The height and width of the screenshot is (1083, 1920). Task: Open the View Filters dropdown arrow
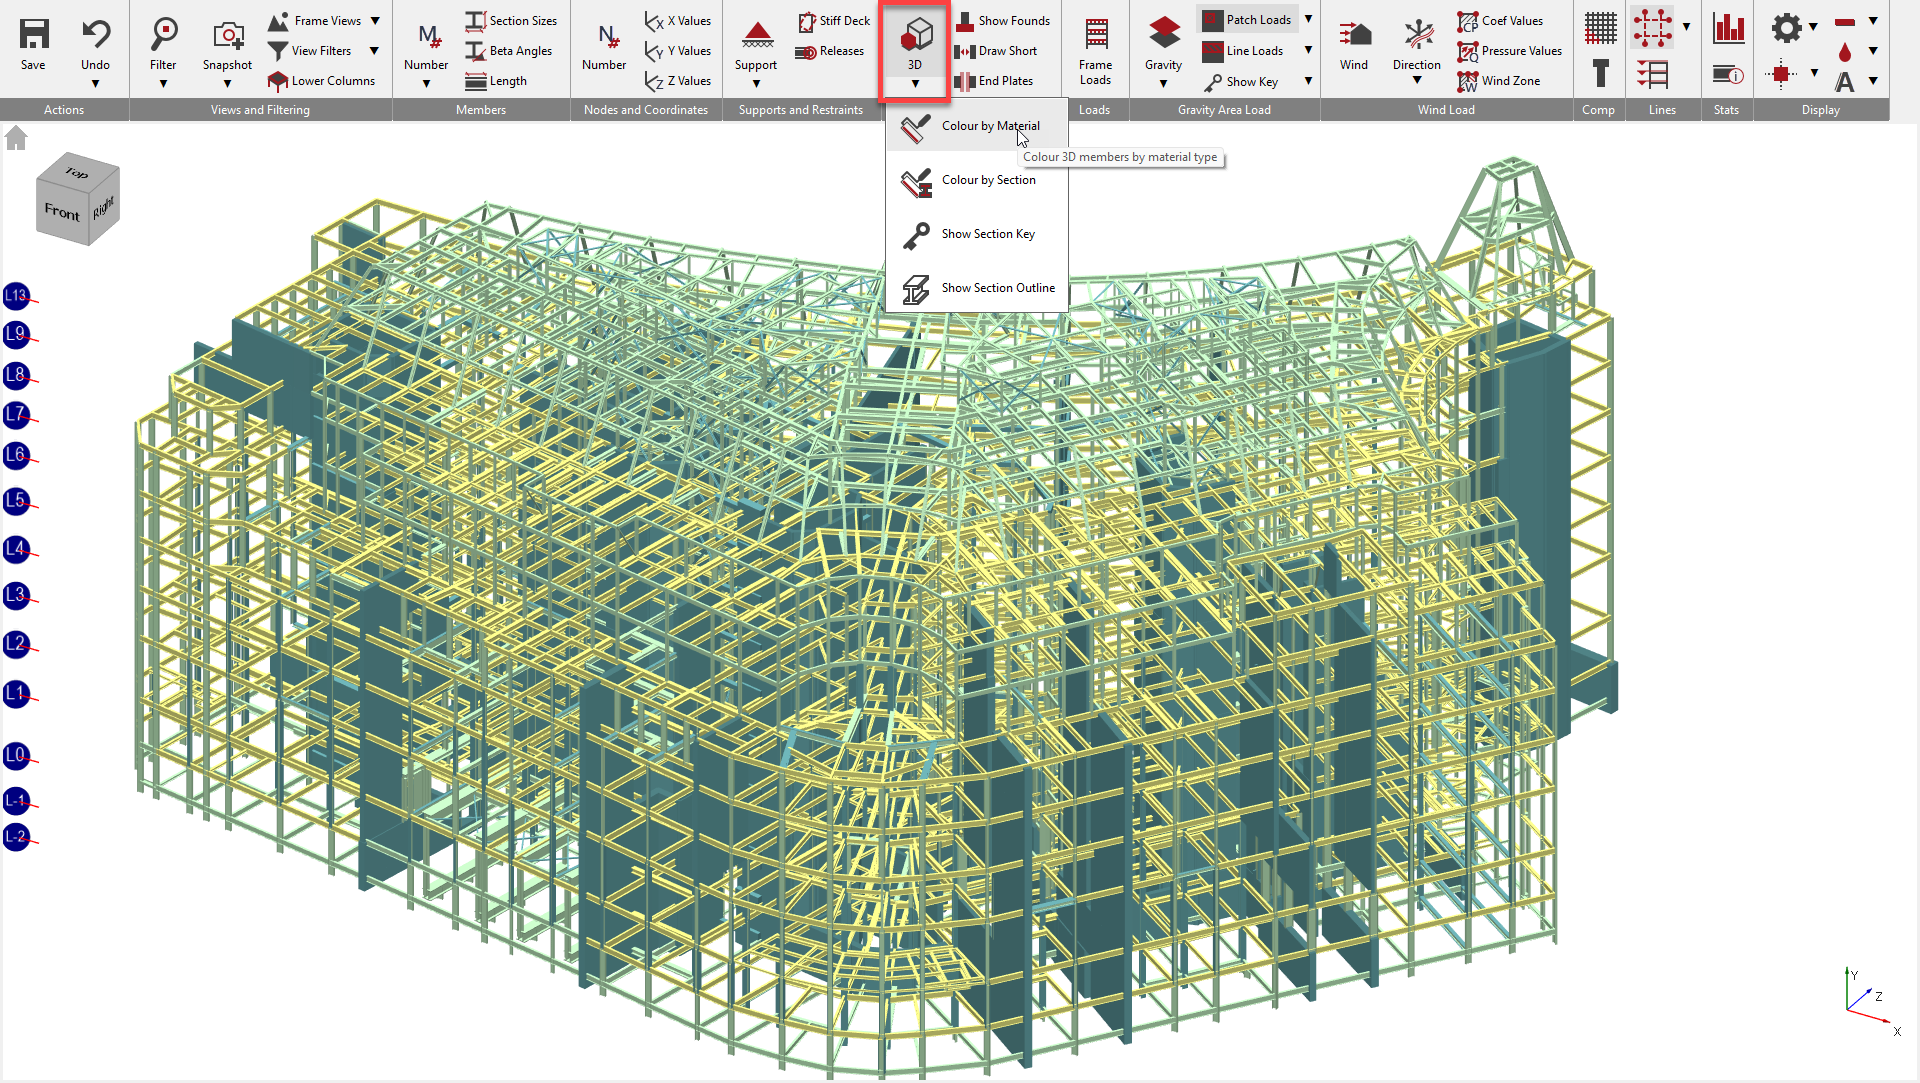click(x=374, y=51)
